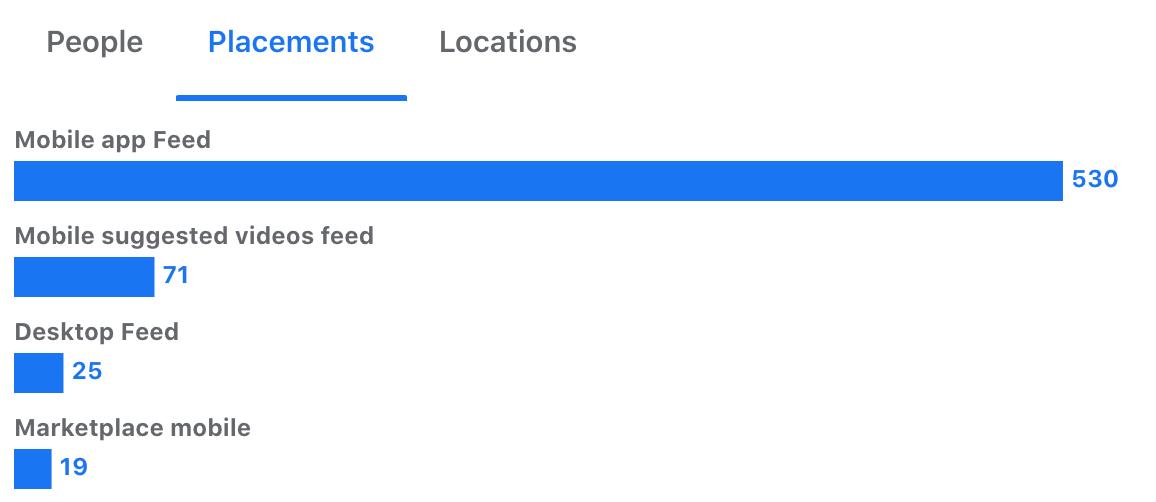The height and width of the screenshot is (502, 1156).
Task: Click the Mobile app Feed blue bar
Action: point(538,181)
